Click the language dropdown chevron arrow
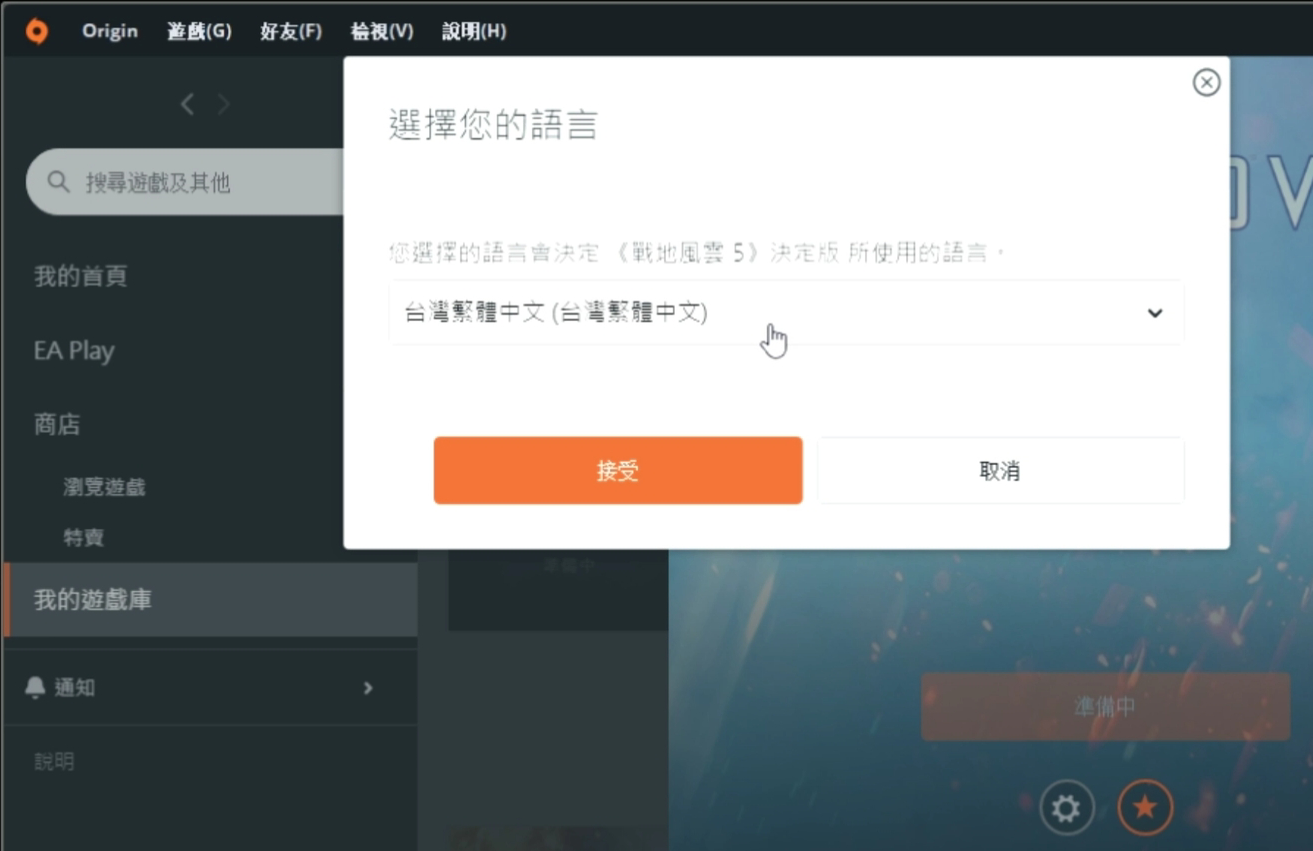Viewport: 1313px width, 851px height. coord(1155,313)
